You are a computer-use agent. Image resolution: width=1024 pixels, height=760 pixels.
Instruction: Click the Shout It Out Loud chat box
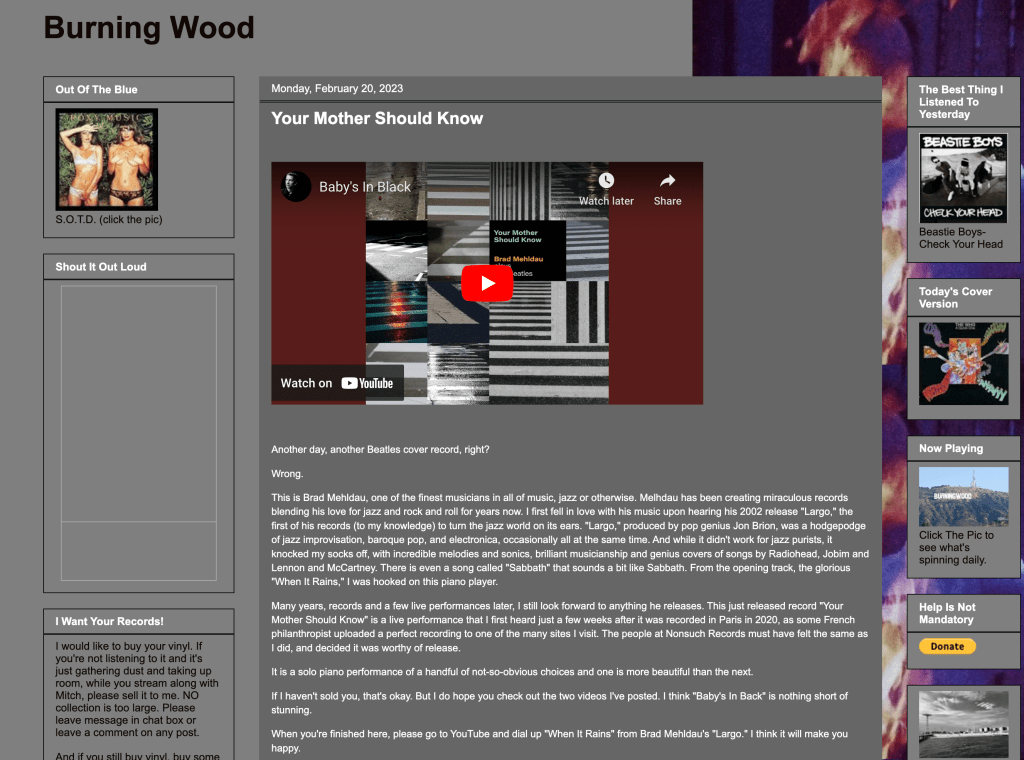click(x=139, y=432)
